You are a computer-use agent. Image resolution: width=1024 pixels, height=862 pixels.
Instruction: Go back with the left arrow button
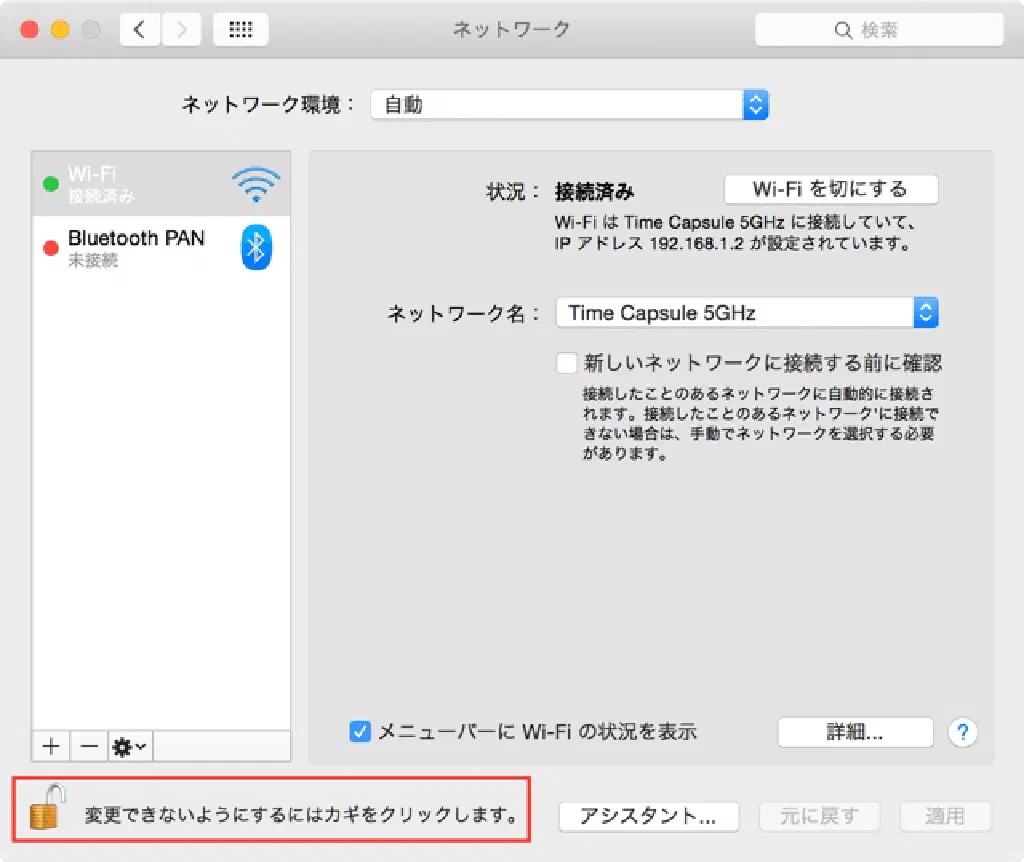click(x=139, y=30)
